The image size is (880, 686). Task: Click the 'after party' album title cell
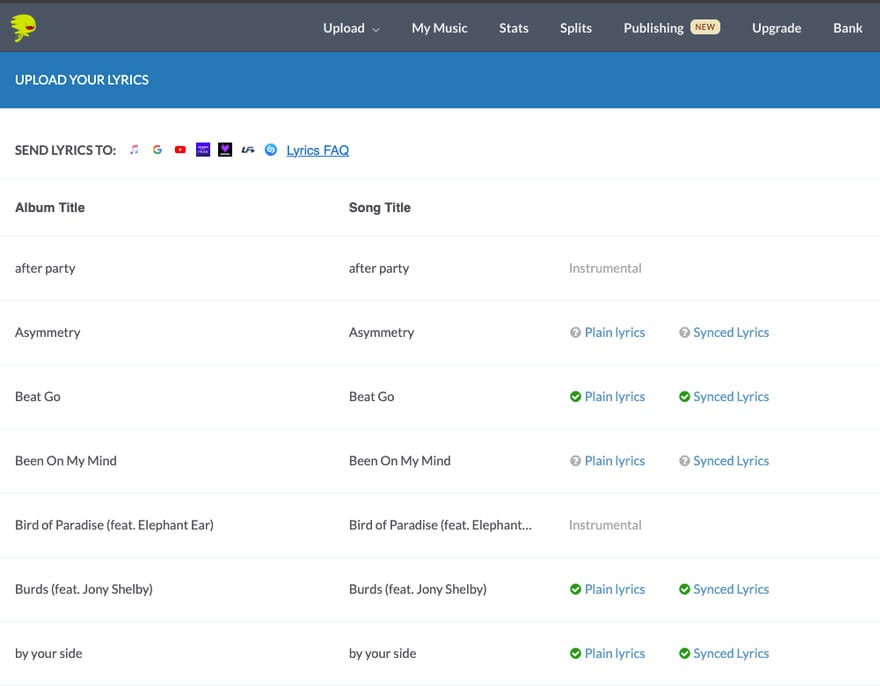point(45,268)
